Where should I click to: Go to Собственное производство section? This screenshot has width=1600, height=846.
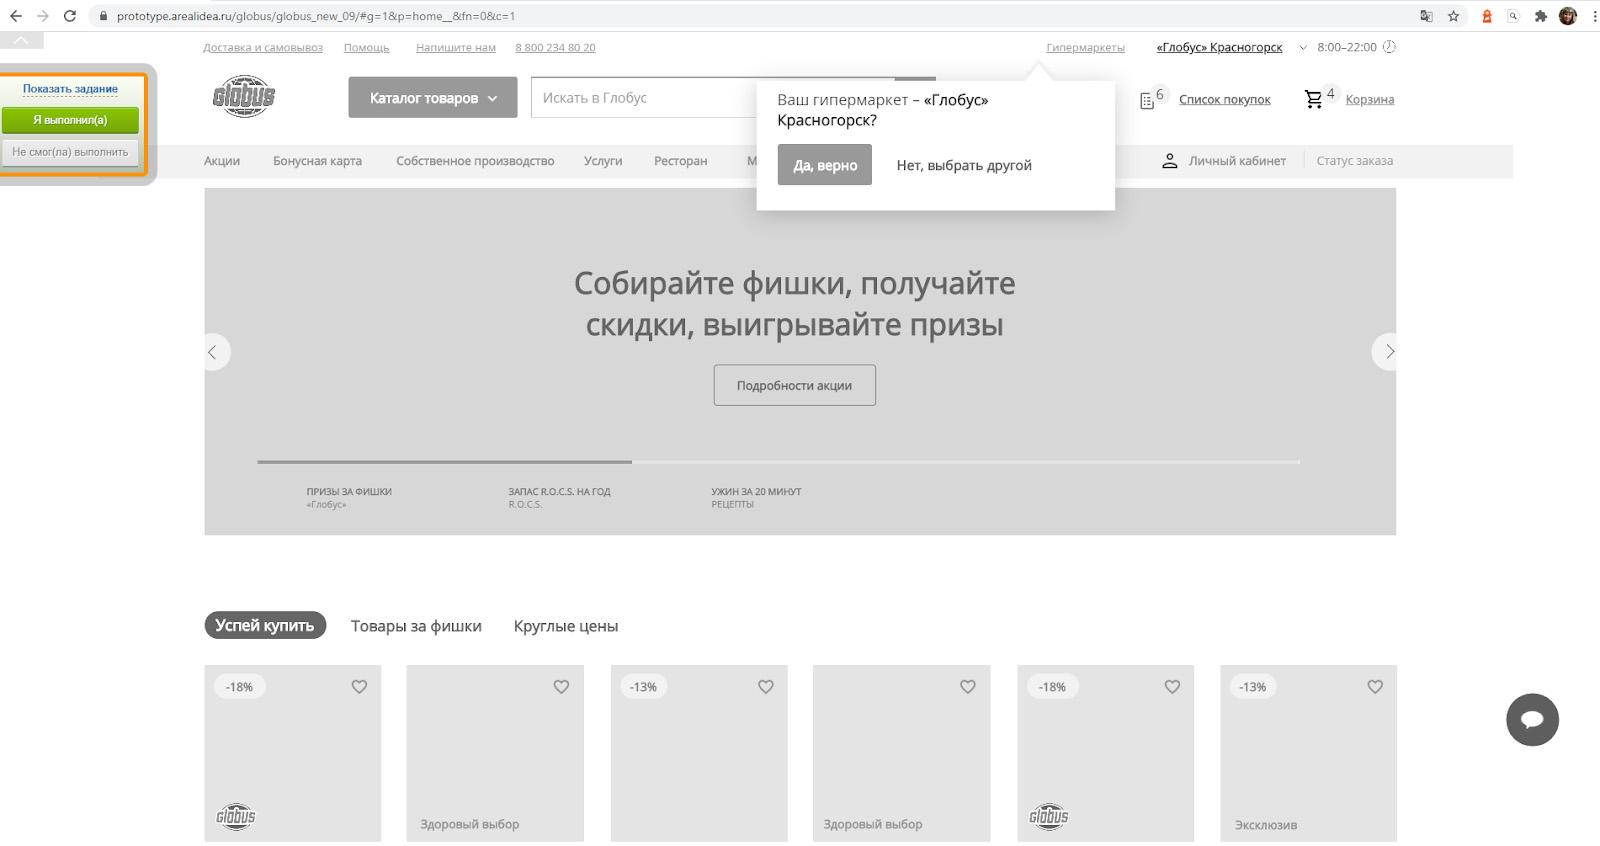click(475, 161)
